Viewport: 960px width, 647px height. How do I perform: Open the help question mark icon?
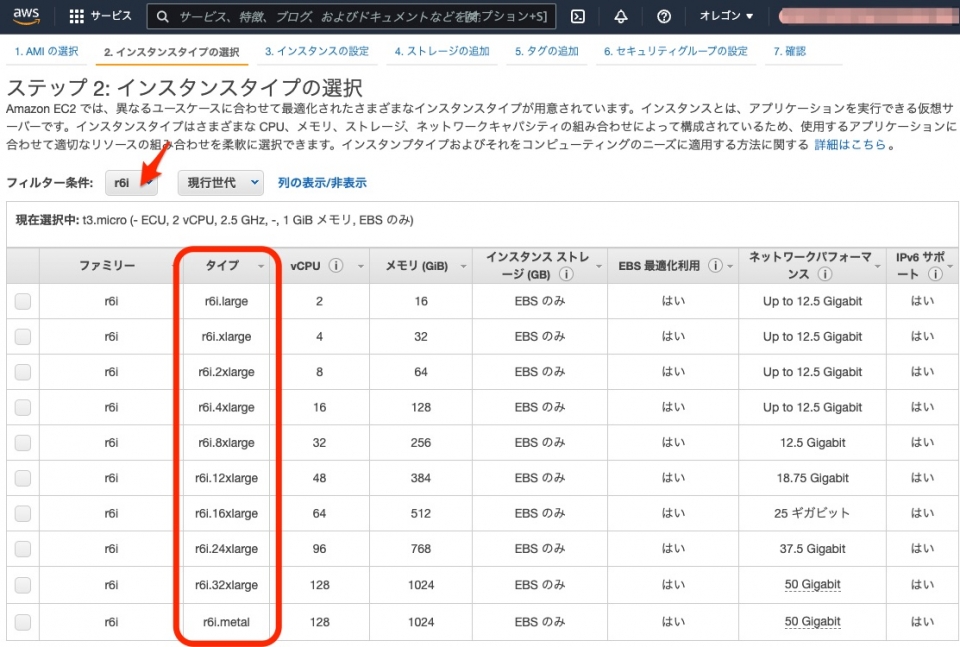(x=664, y=16)
